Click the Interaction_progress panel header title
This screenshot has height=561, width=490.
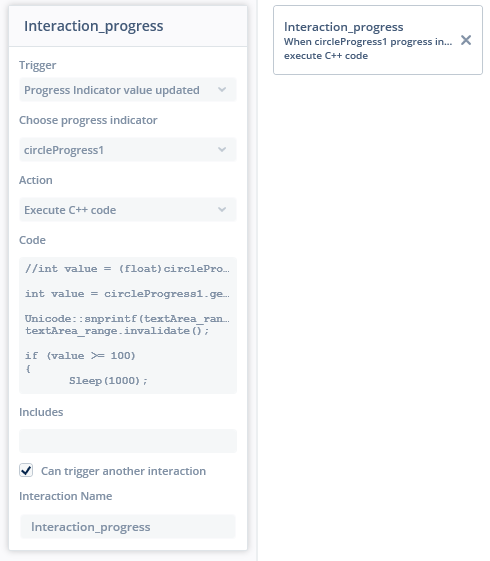tap(94, 26)
